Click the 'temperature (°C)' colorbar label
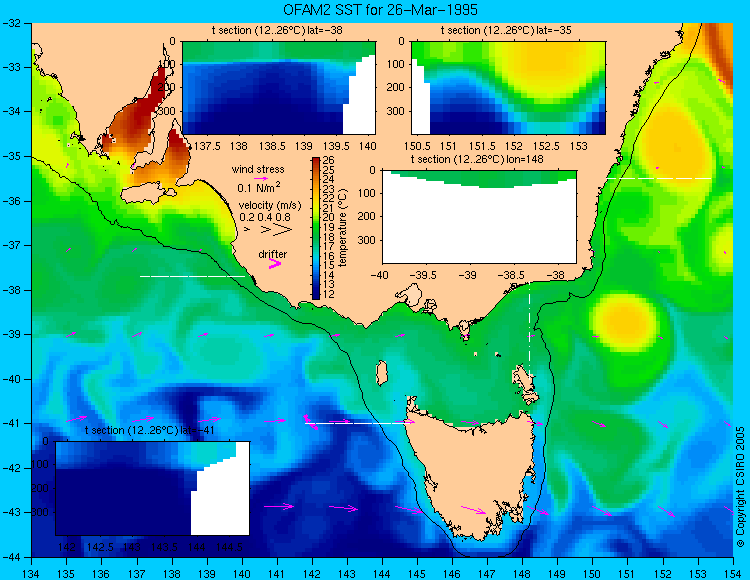 click(x=342, y=228)
